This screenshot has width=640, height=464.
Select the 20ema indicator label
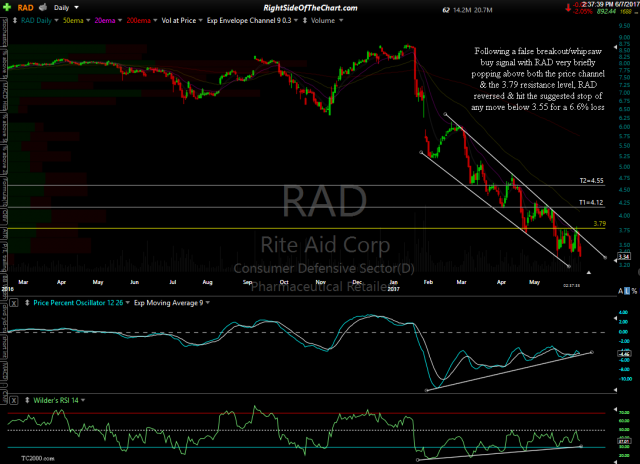[105, 20]
